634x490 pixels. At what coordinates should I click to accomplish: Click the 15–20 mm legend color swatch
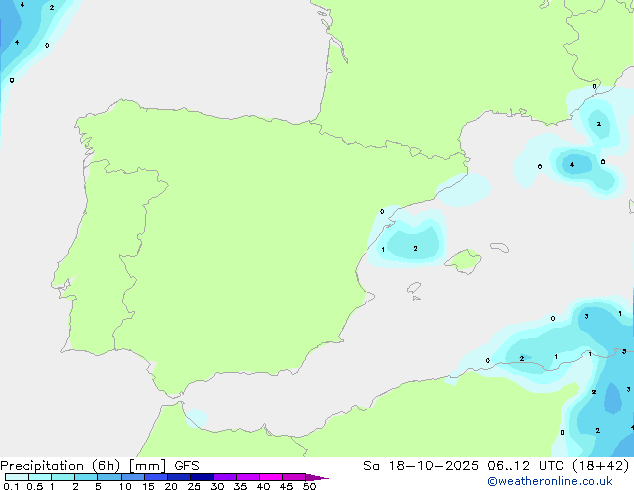(156, 477)
